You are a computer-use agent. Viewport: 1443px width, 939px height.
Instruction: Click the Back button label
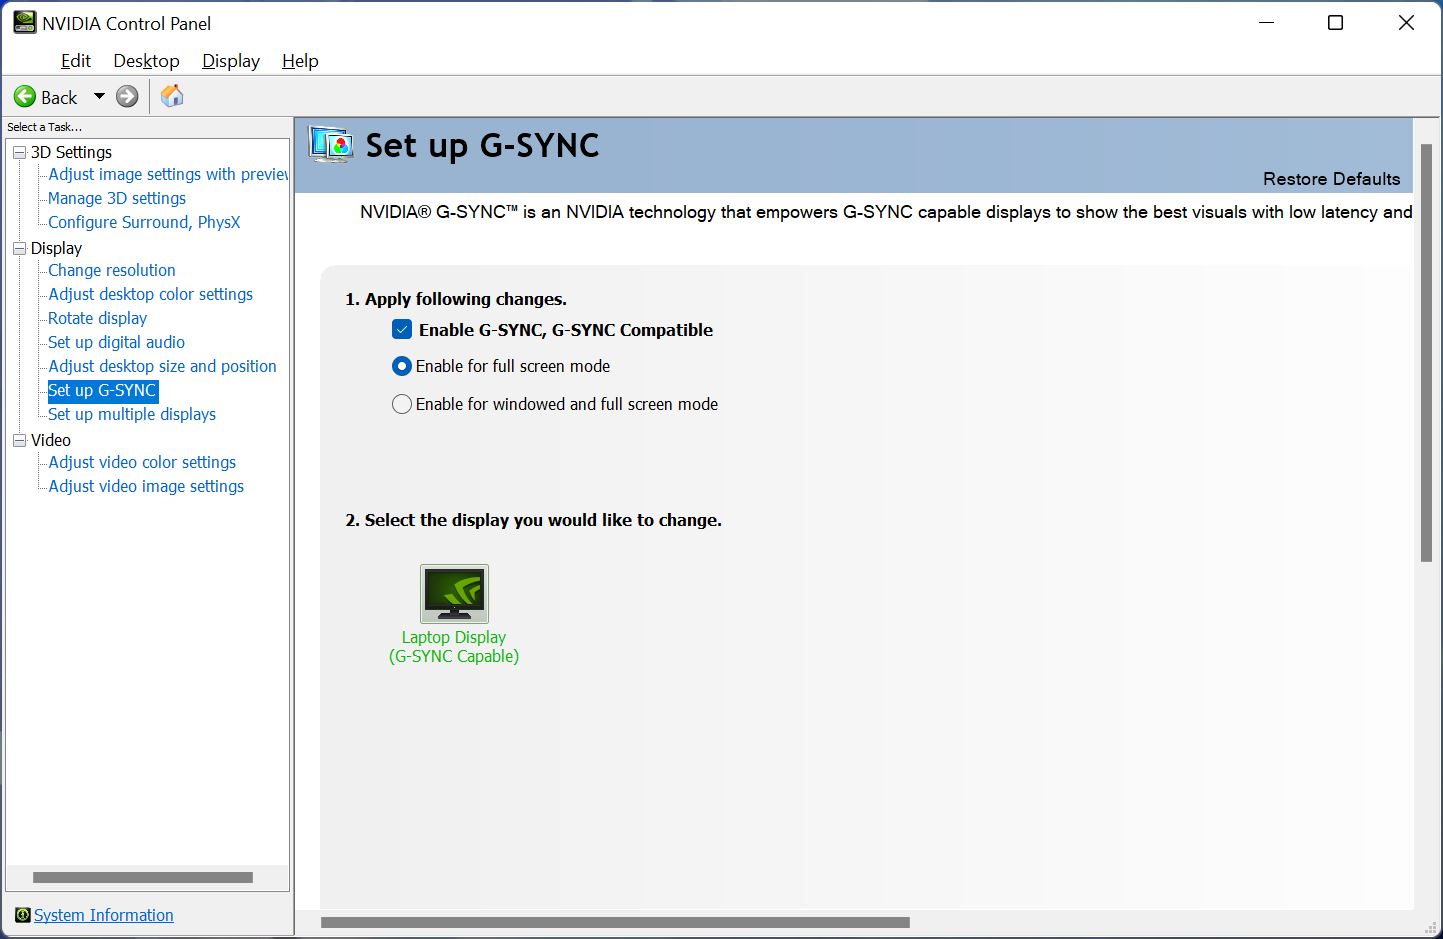(x=59, y=97)
